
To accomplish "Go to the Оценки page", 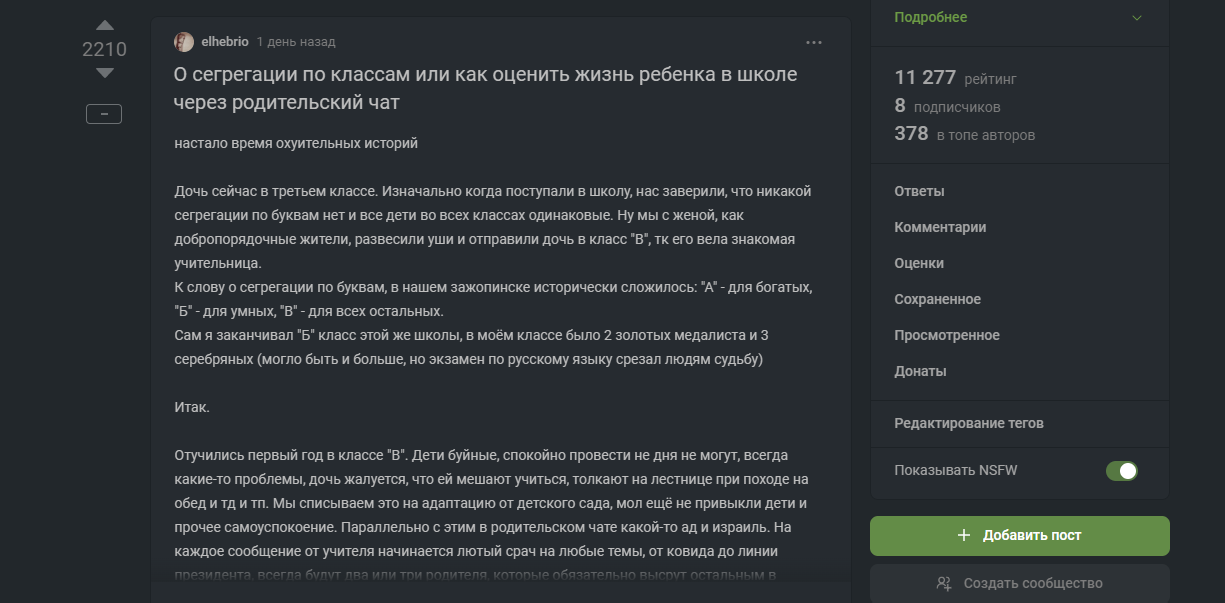I will point(919,263).
